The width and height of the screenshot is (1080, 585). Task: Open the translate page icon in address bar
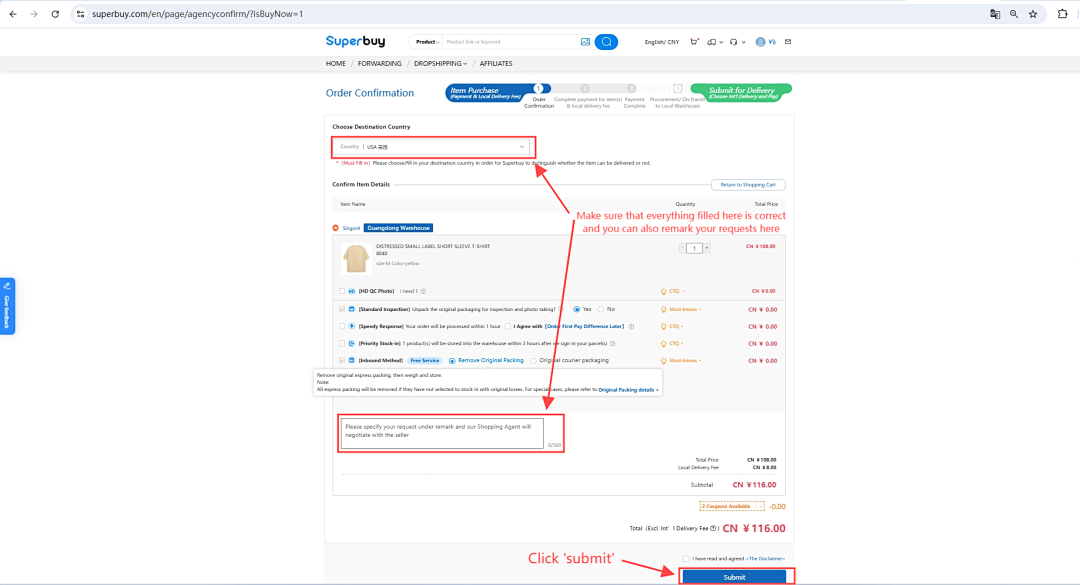(995, 14)
